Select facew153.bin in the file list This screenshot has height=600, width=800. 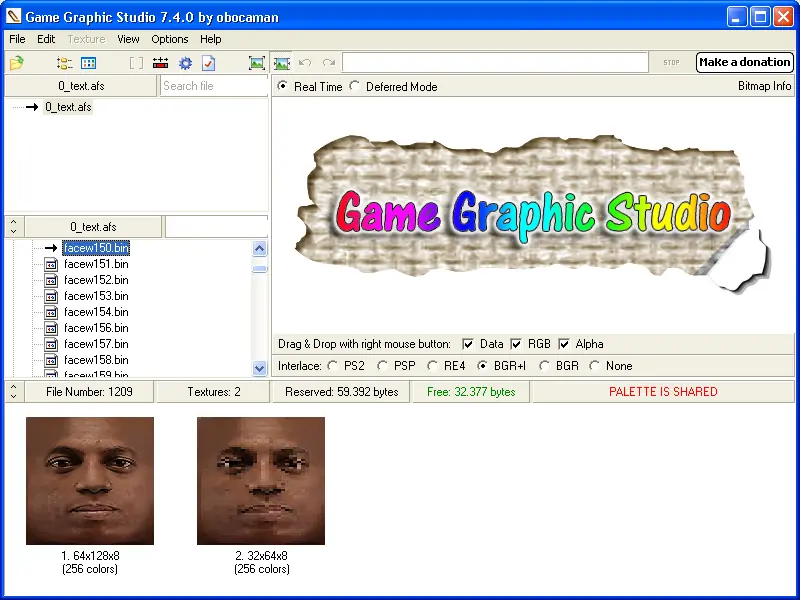coord(96,296)
